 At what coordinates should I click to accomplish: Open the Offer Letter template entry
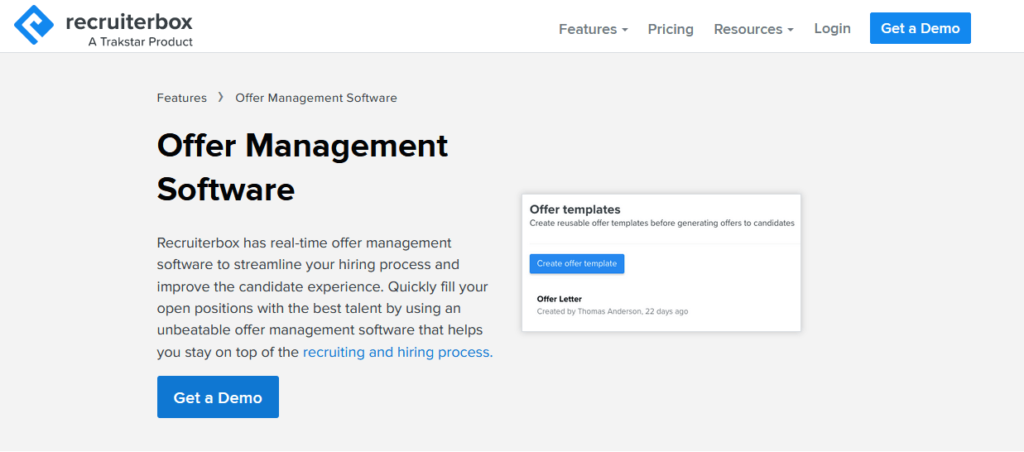pyautogui.click(x=559, y=299)
